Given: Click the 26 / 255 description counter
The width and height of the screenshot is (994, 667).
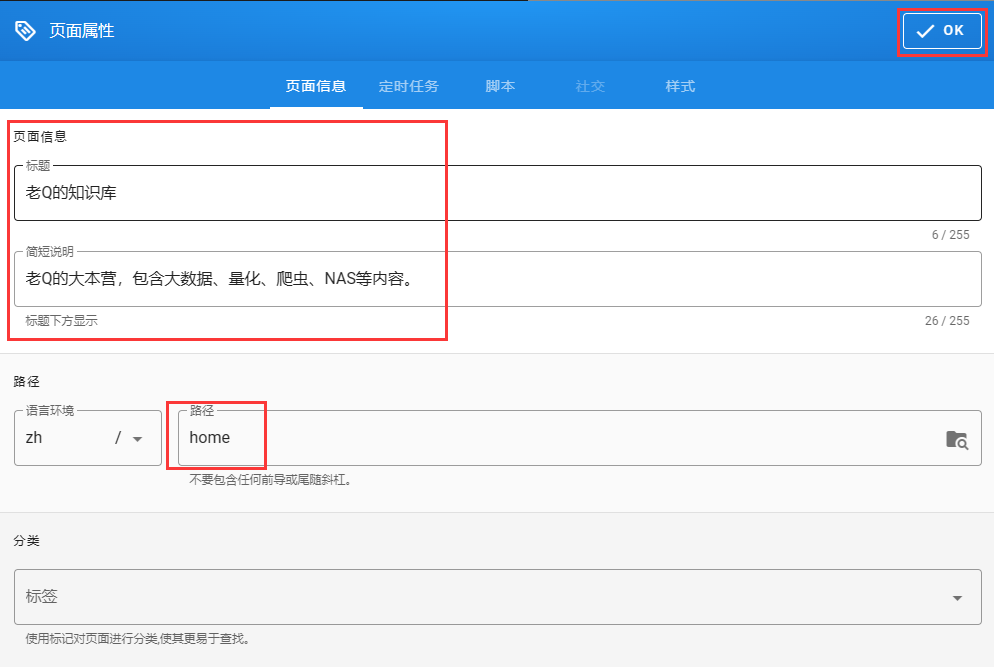Looking at the screenshot, I should (947, 321).
